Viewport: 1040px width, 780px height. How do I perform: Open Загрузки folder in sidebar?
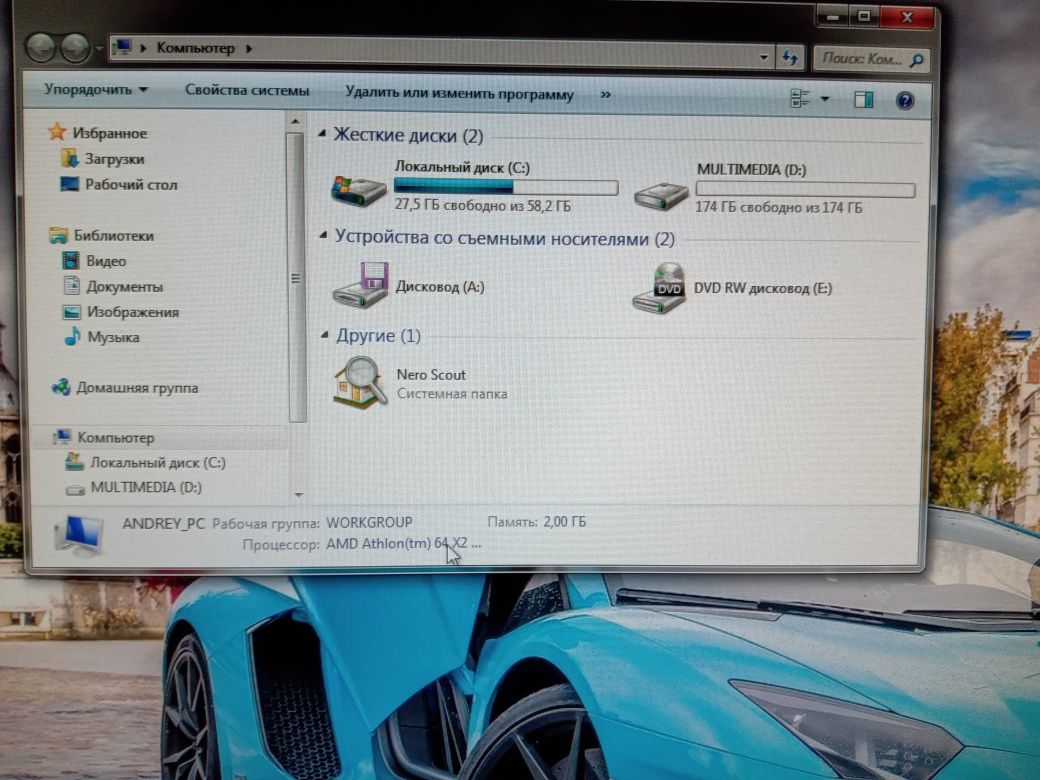tap(114, 159)
